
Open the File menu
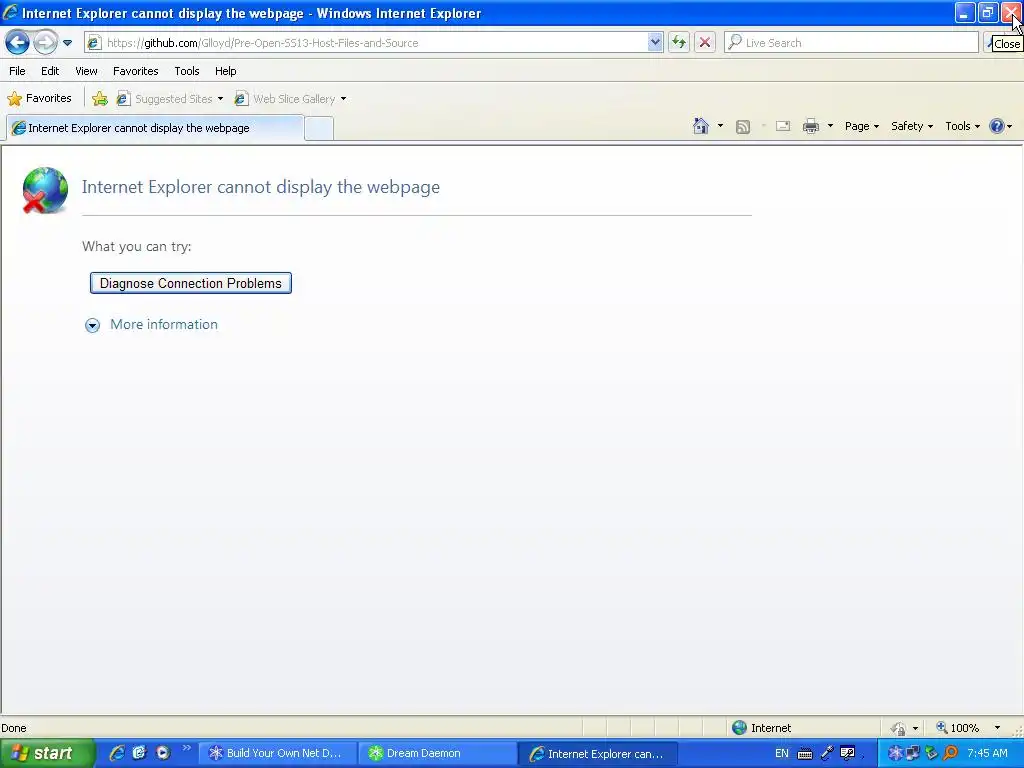pos(18,71)
